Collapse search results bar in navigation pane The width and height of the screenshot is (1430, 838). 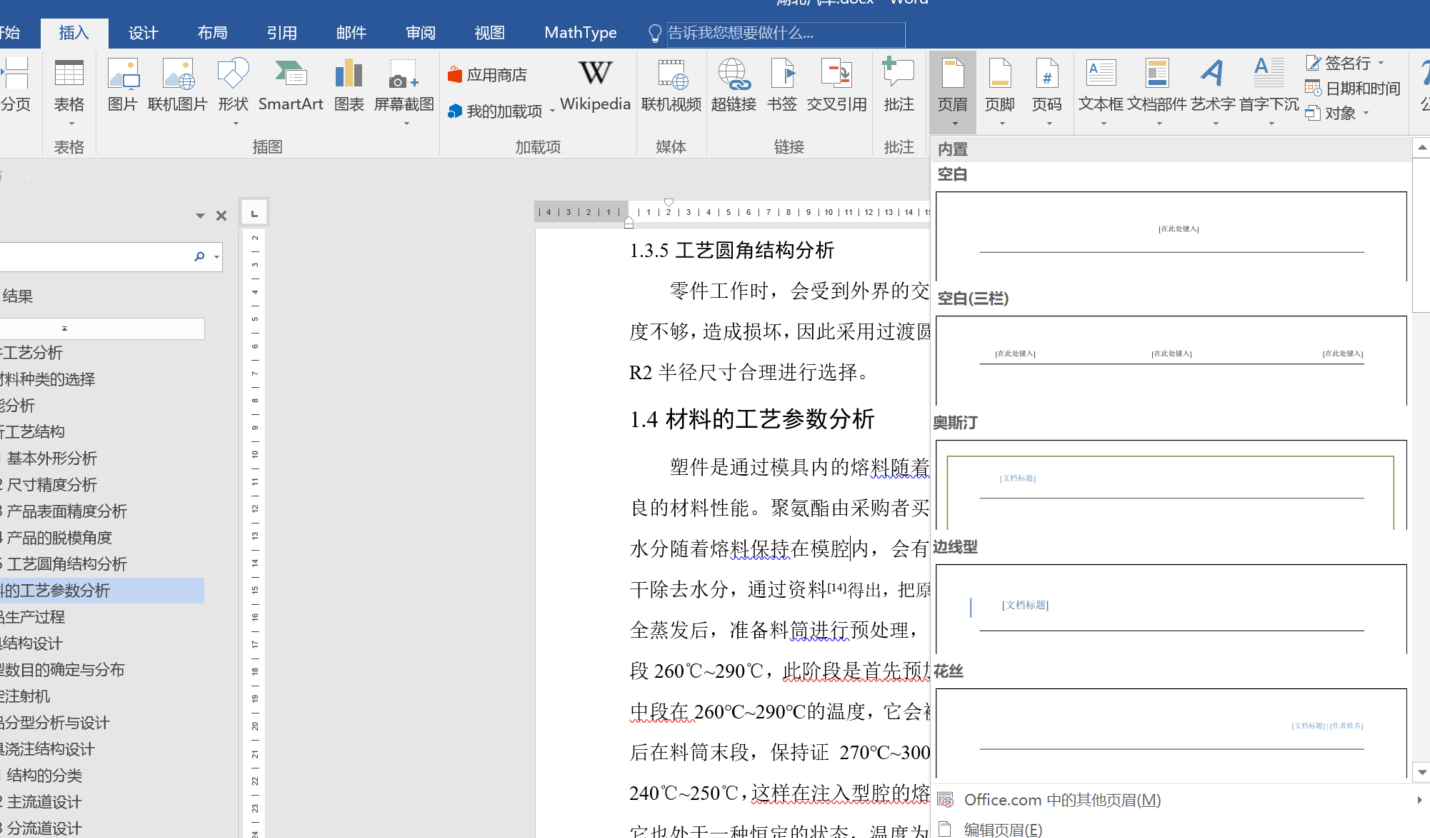[102, 328]
